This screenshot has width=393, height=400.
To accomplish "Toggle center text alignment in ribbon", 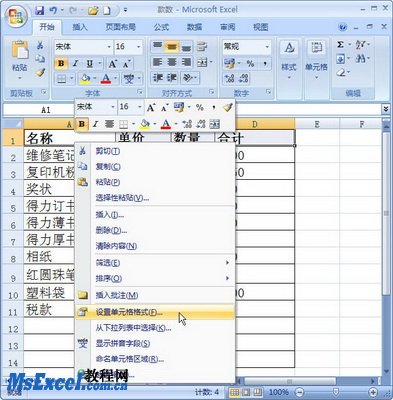I will tap(172, 62).
